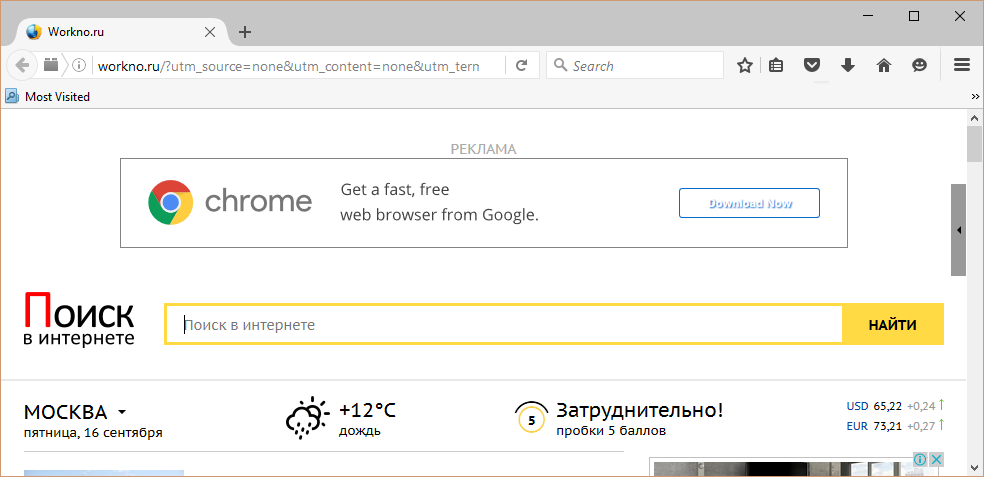984x477 pixels.
Task: Bookmark this page with the star icon
Action: click(745, 66)
